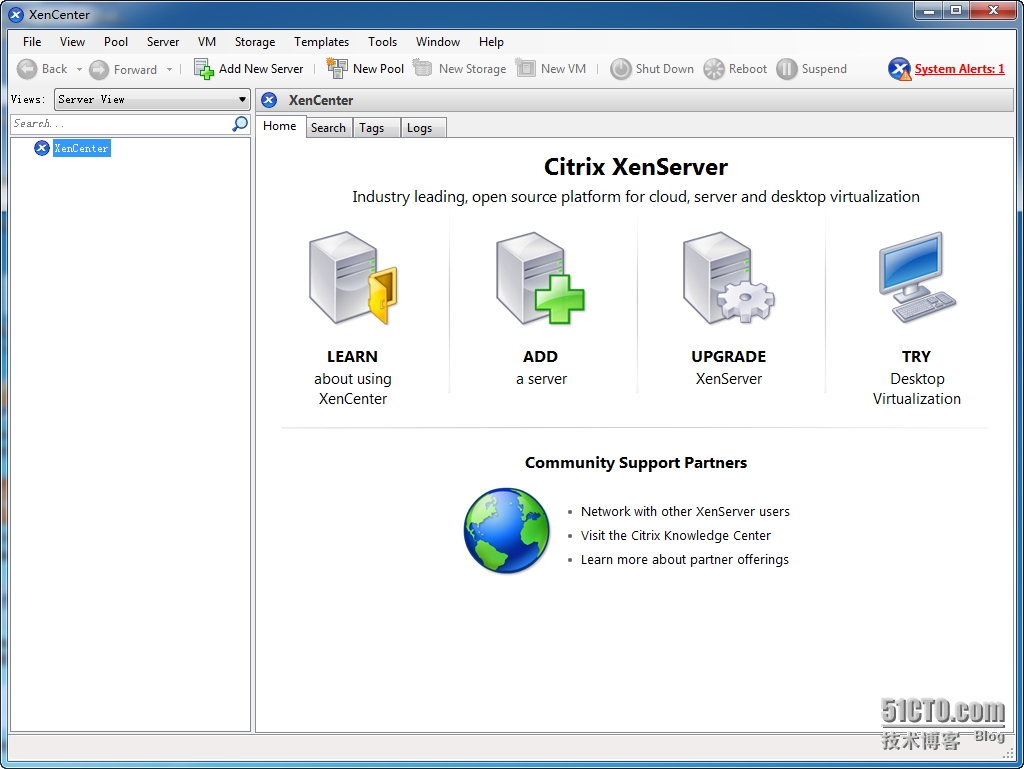Click the ADD a server text
Screen dimensions: 1024x769
pos(541,368)
